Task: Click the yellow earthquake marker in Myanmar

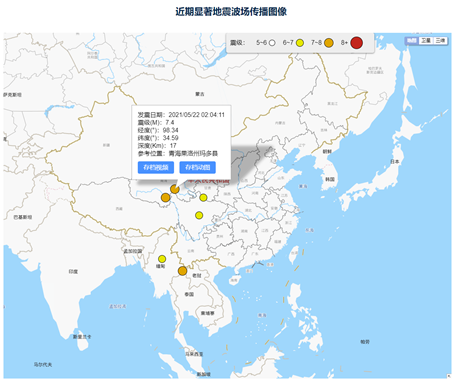Action: pyautogui.click(x=162, y=259)
